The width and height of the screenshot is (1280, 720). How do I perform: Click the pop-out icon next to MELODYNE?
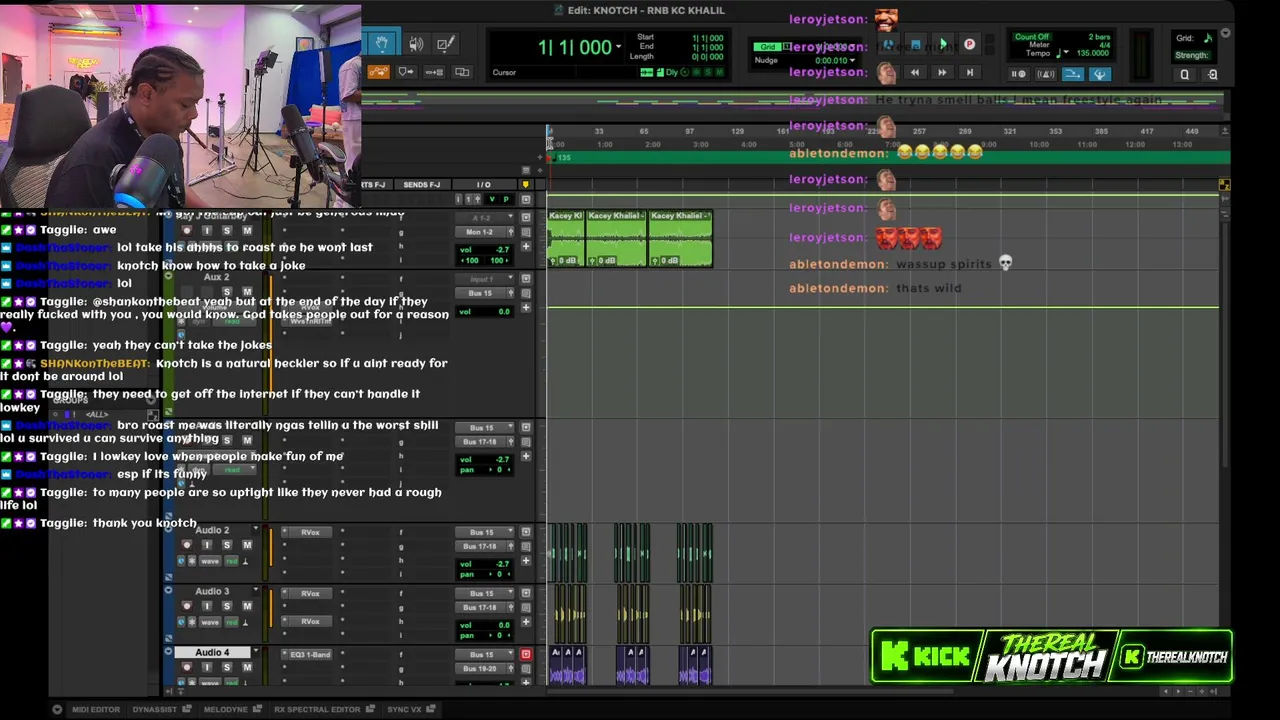258,709
